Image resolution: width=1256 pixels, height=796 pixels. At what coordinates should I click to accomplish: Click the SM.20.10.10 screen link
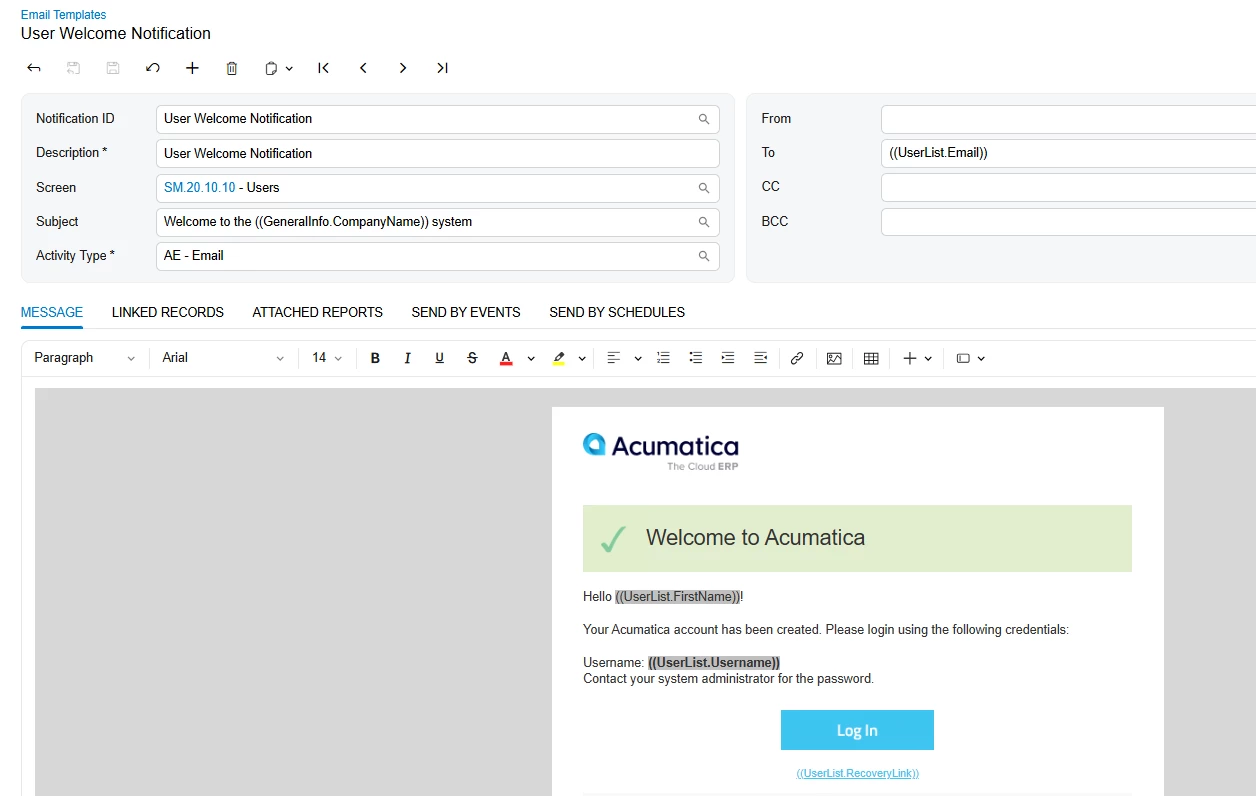[x=200, y=187]
